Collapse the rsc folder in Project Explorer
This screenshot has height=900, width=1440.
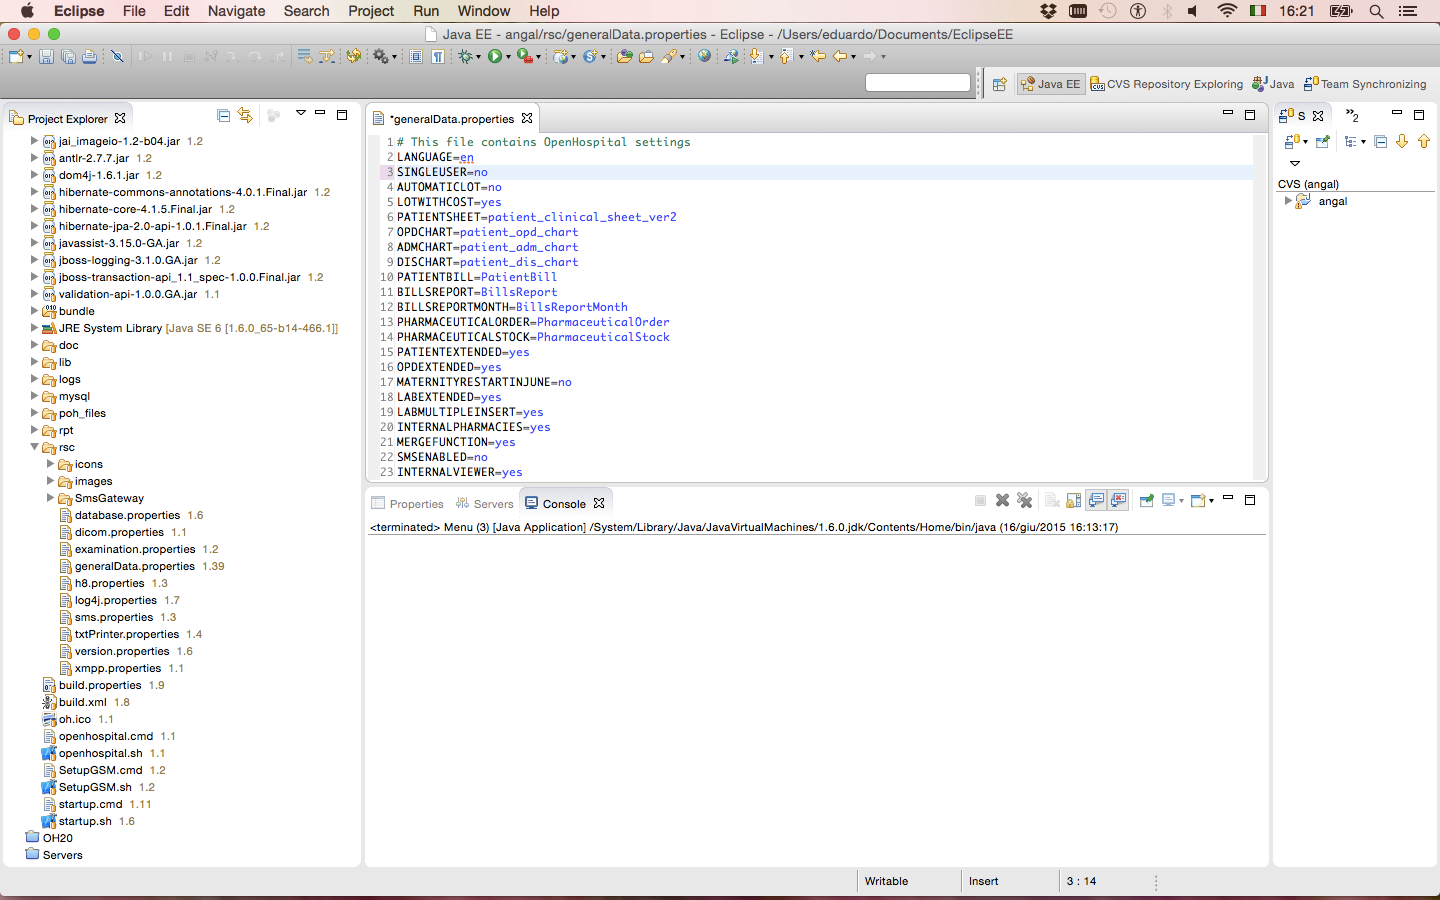click(x=34, y=447)
